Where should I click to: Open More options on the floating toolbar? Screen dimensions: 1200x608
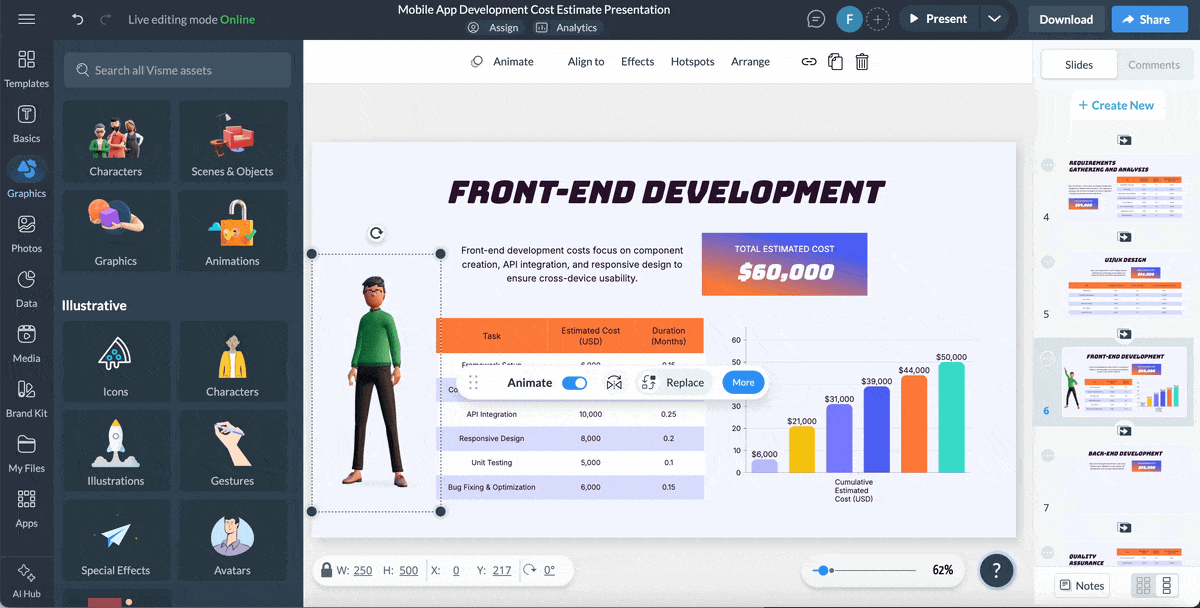click(x=743, y=382)
